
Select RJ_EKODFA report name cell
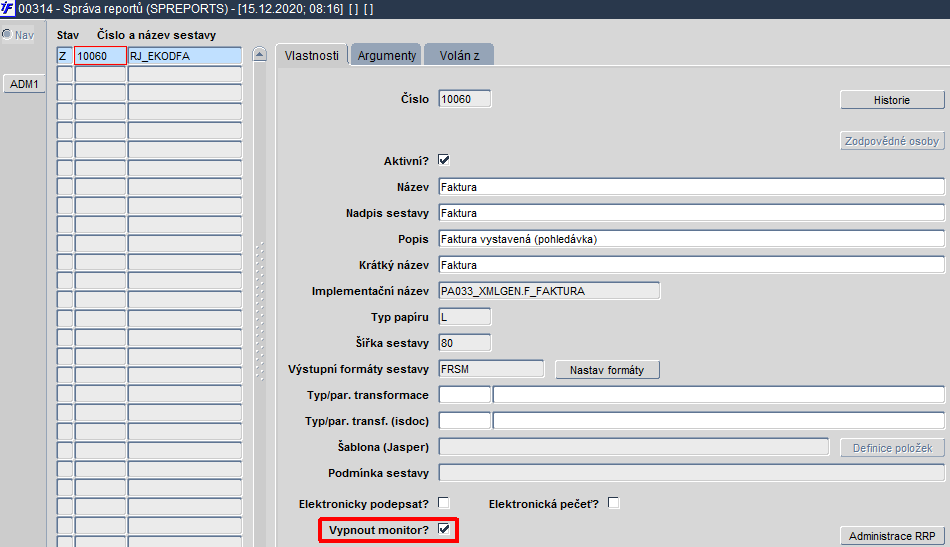click(185, 56)
